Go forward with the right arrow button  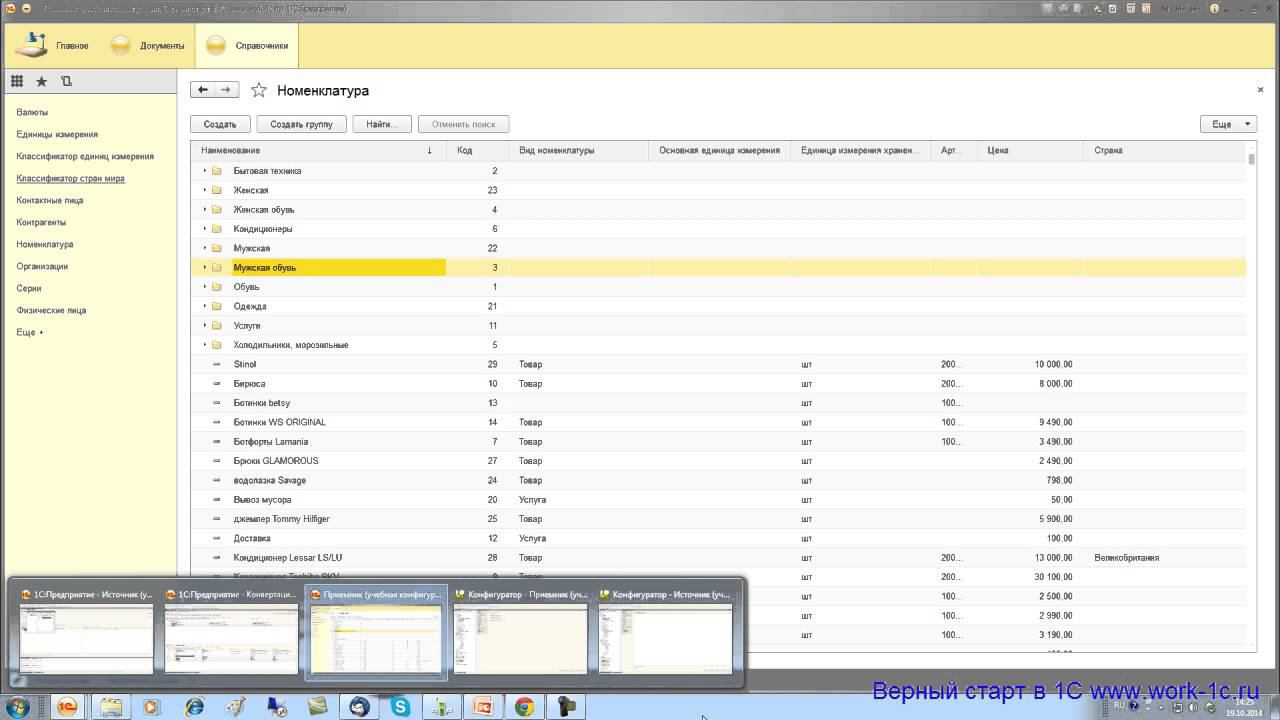click(x=227, y=90)
